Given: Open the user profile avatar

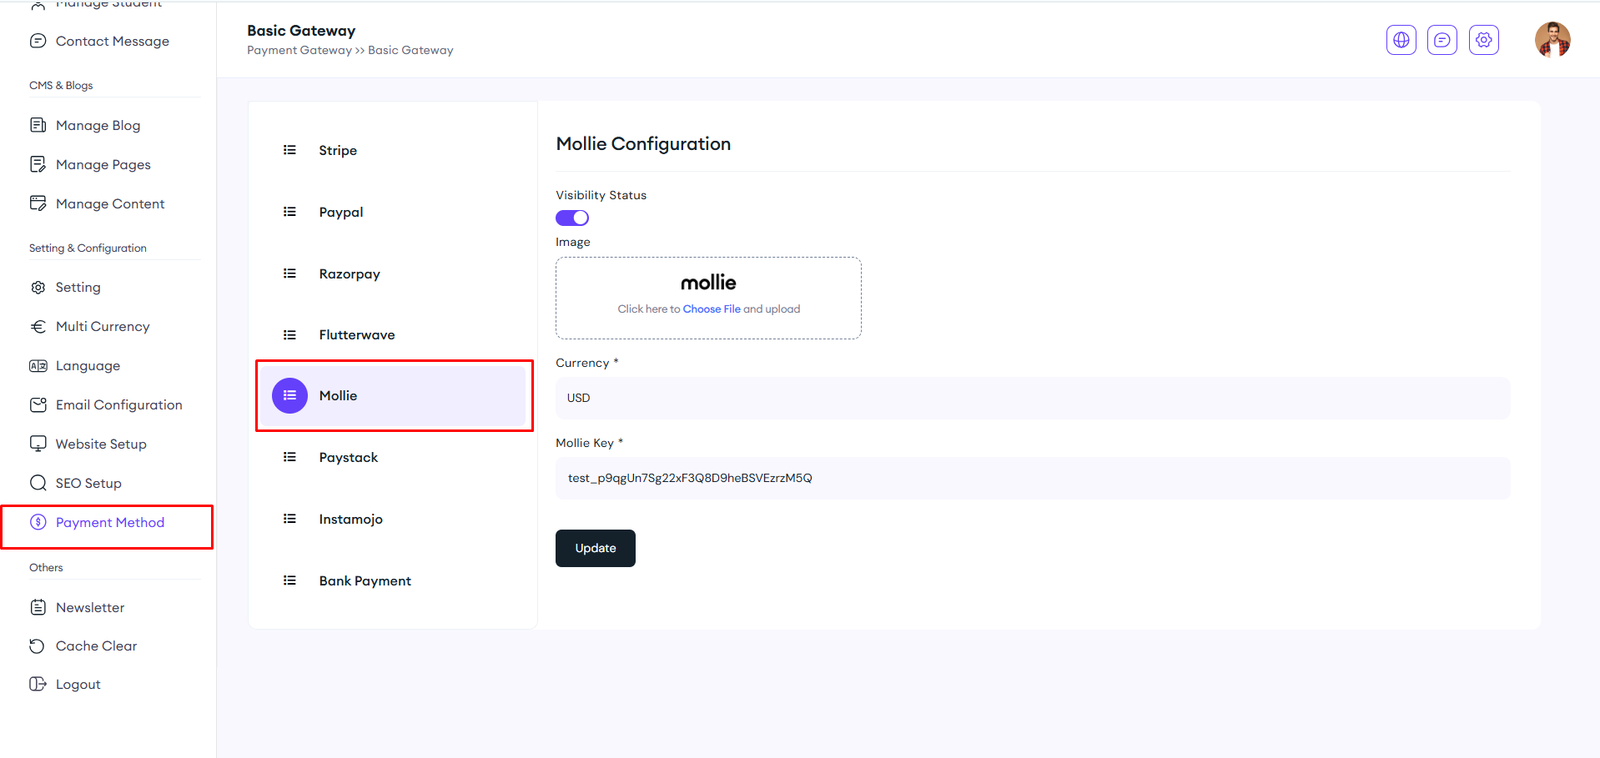Looking at the screenshot, I should point(1552,40).
